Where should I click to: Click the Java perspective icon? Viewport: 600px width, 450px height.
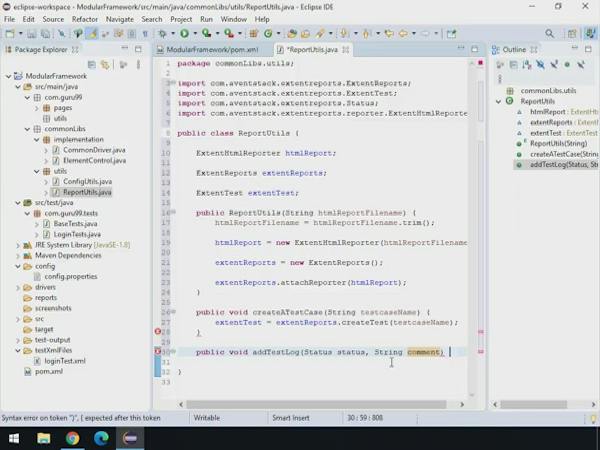click(590, 34)
